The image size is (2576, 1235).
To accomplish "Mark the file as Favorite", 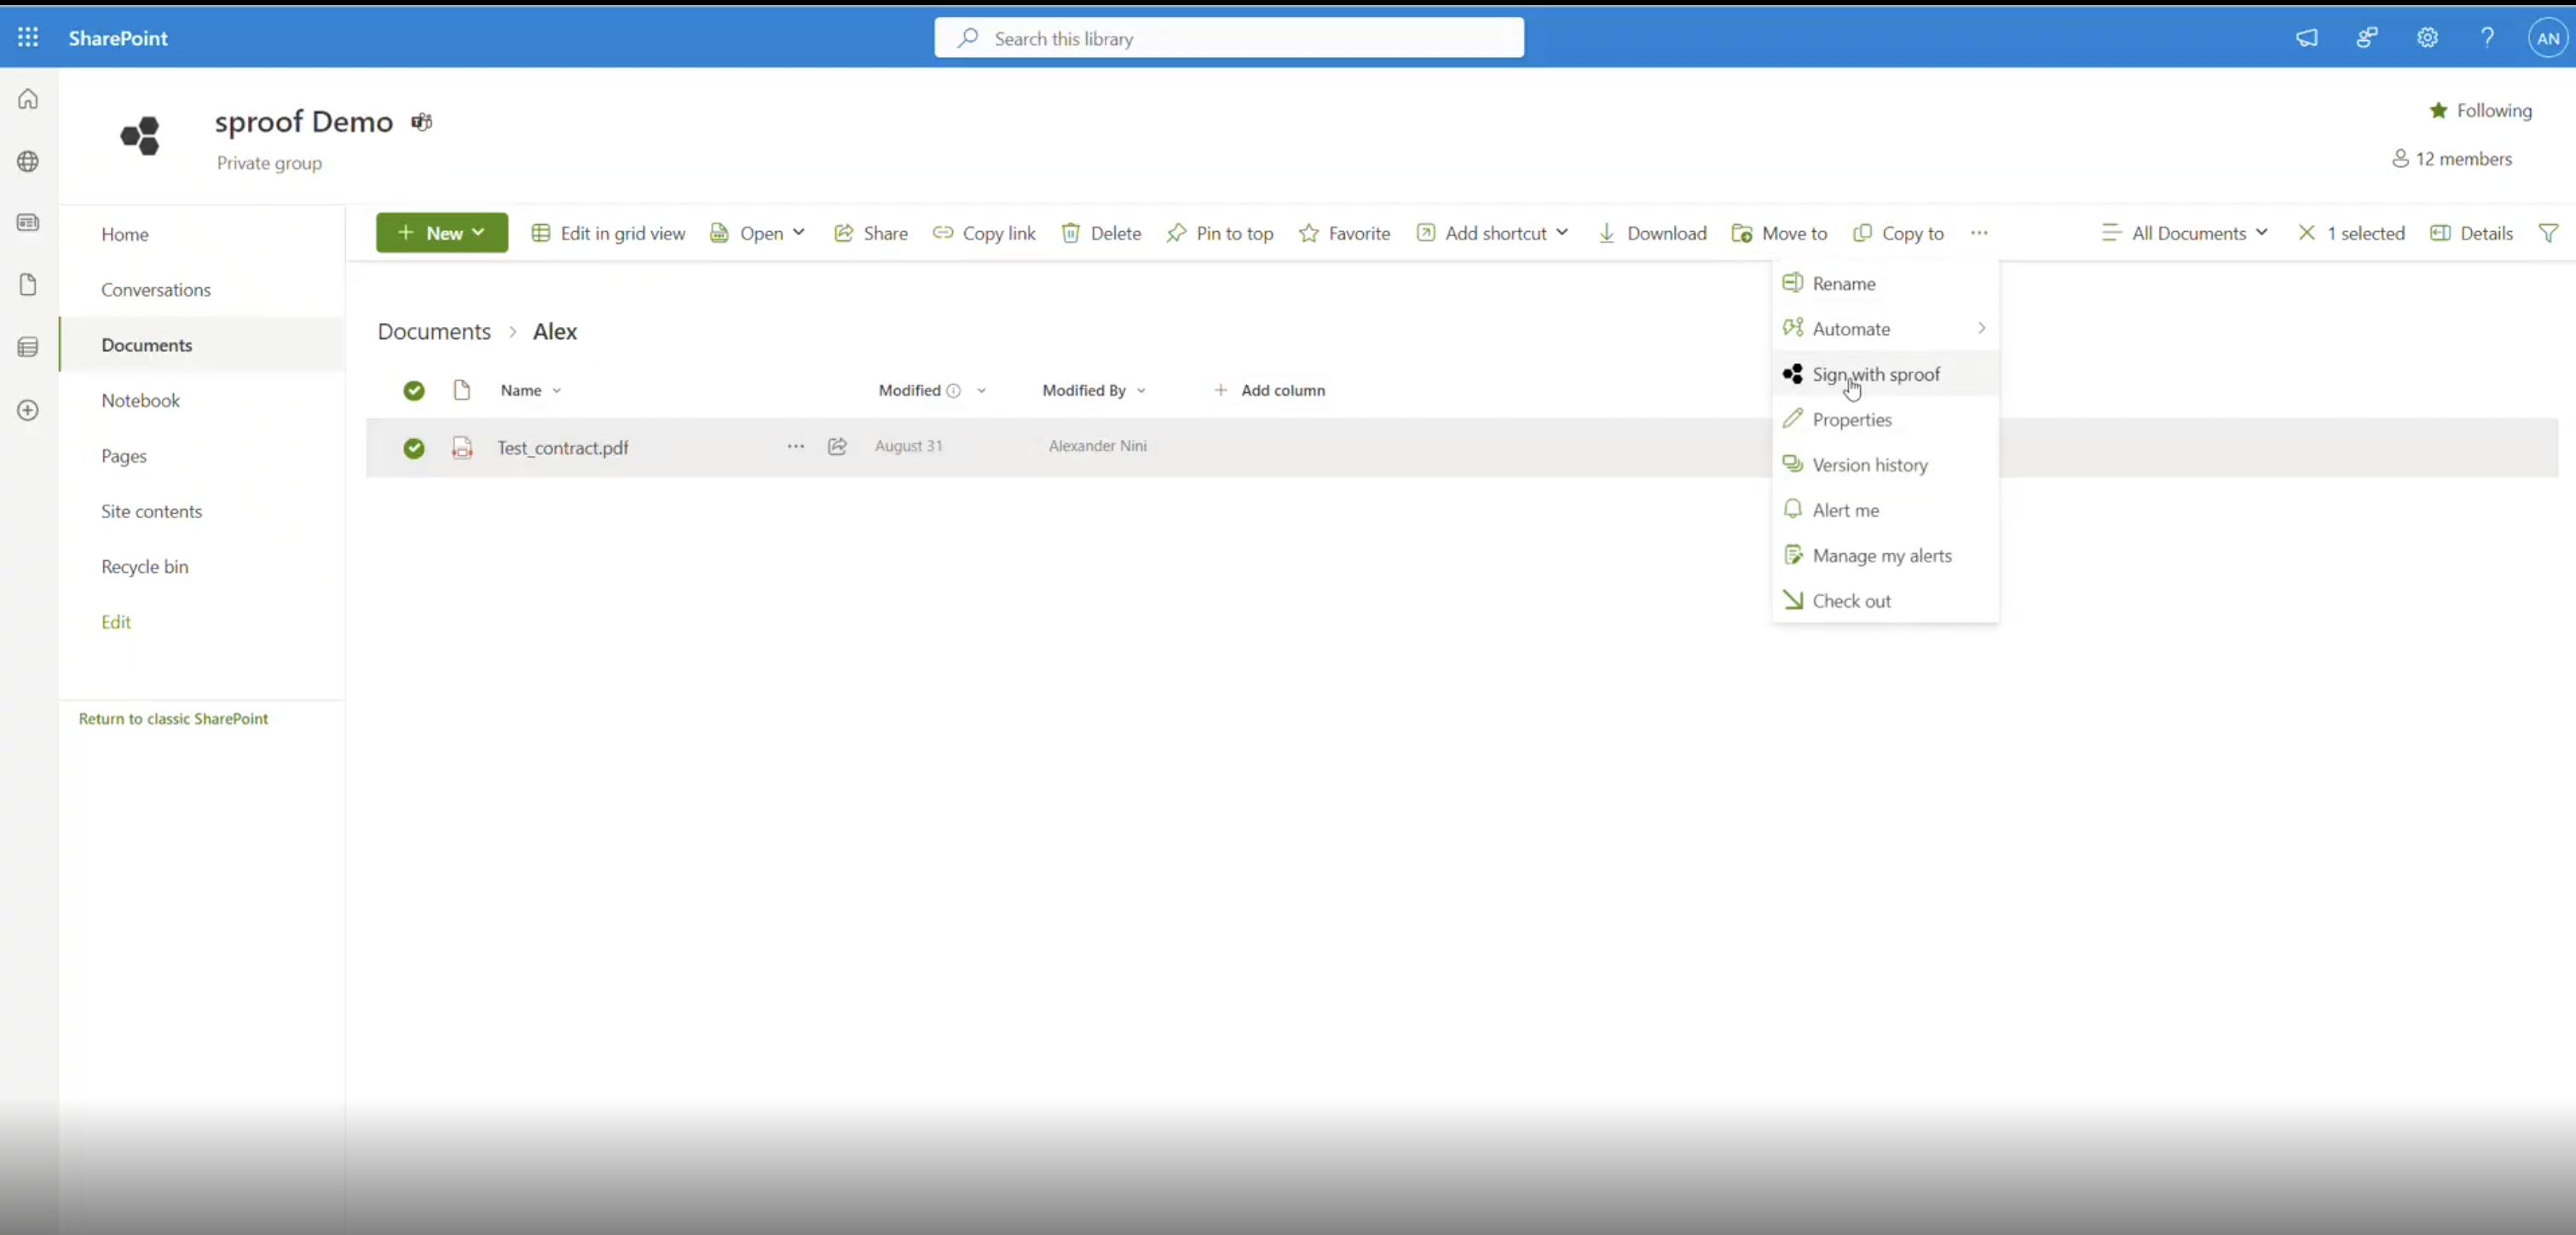I will pyautogui.click(x=1344, y=233).
